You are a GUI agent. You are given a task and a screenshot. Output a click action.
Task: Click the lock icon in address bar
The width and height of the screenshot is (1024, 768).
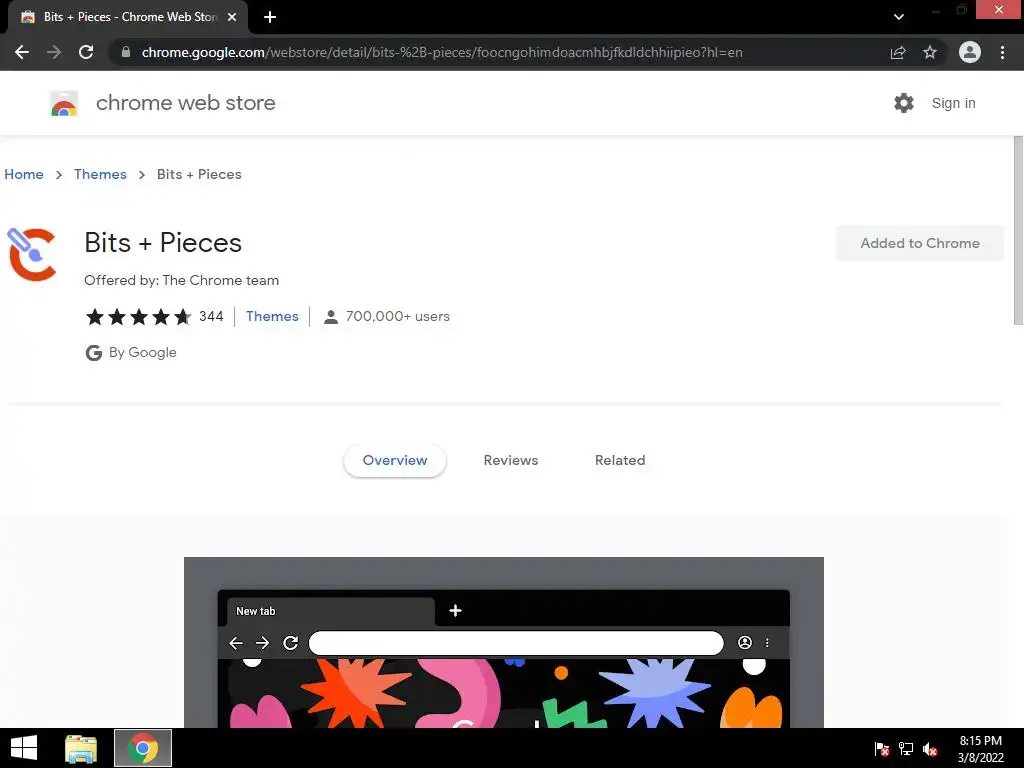(126, 52)
